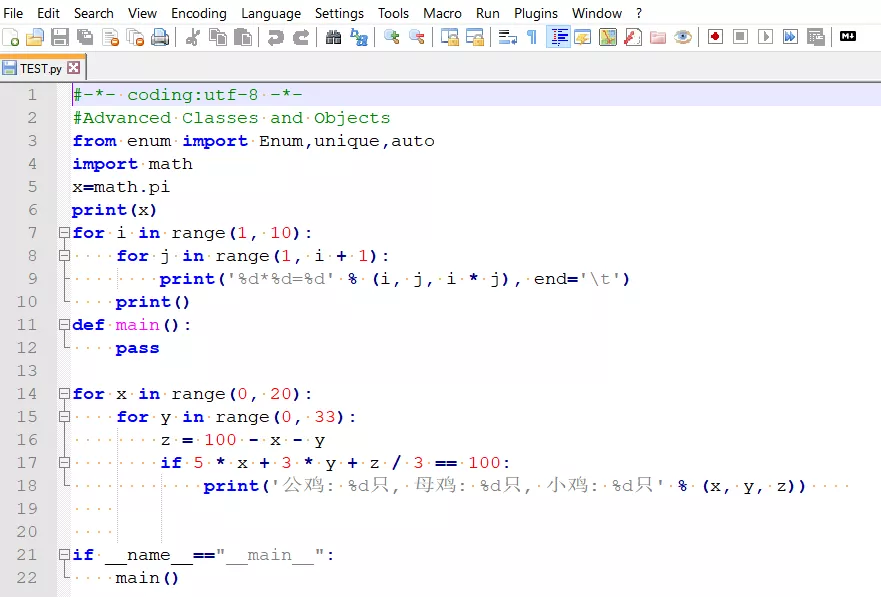Click the Paste icon in toolbar

point(243,38)
